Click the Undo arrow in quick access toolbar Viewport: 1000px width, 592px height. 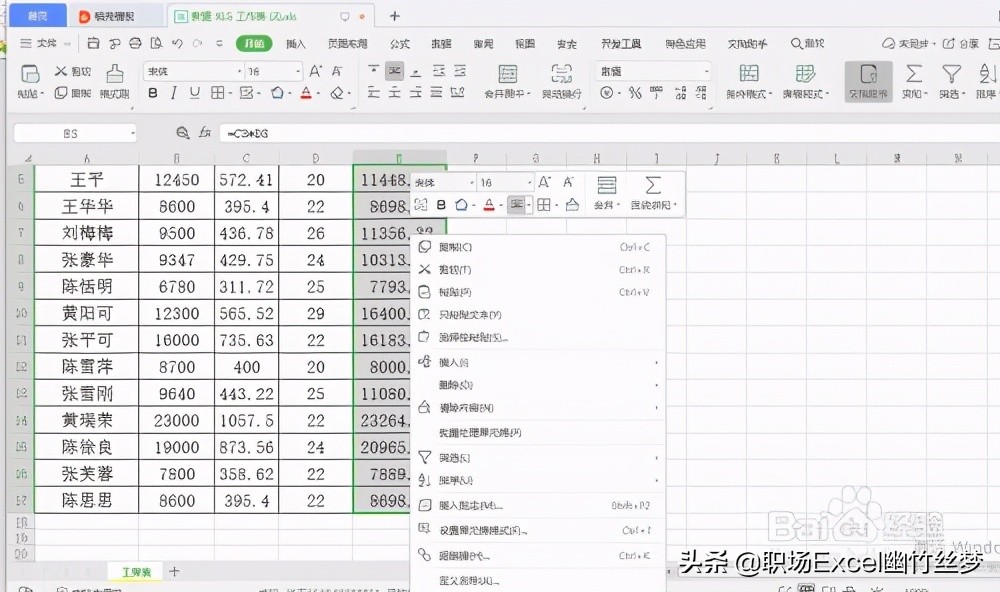tap(178, 43)
